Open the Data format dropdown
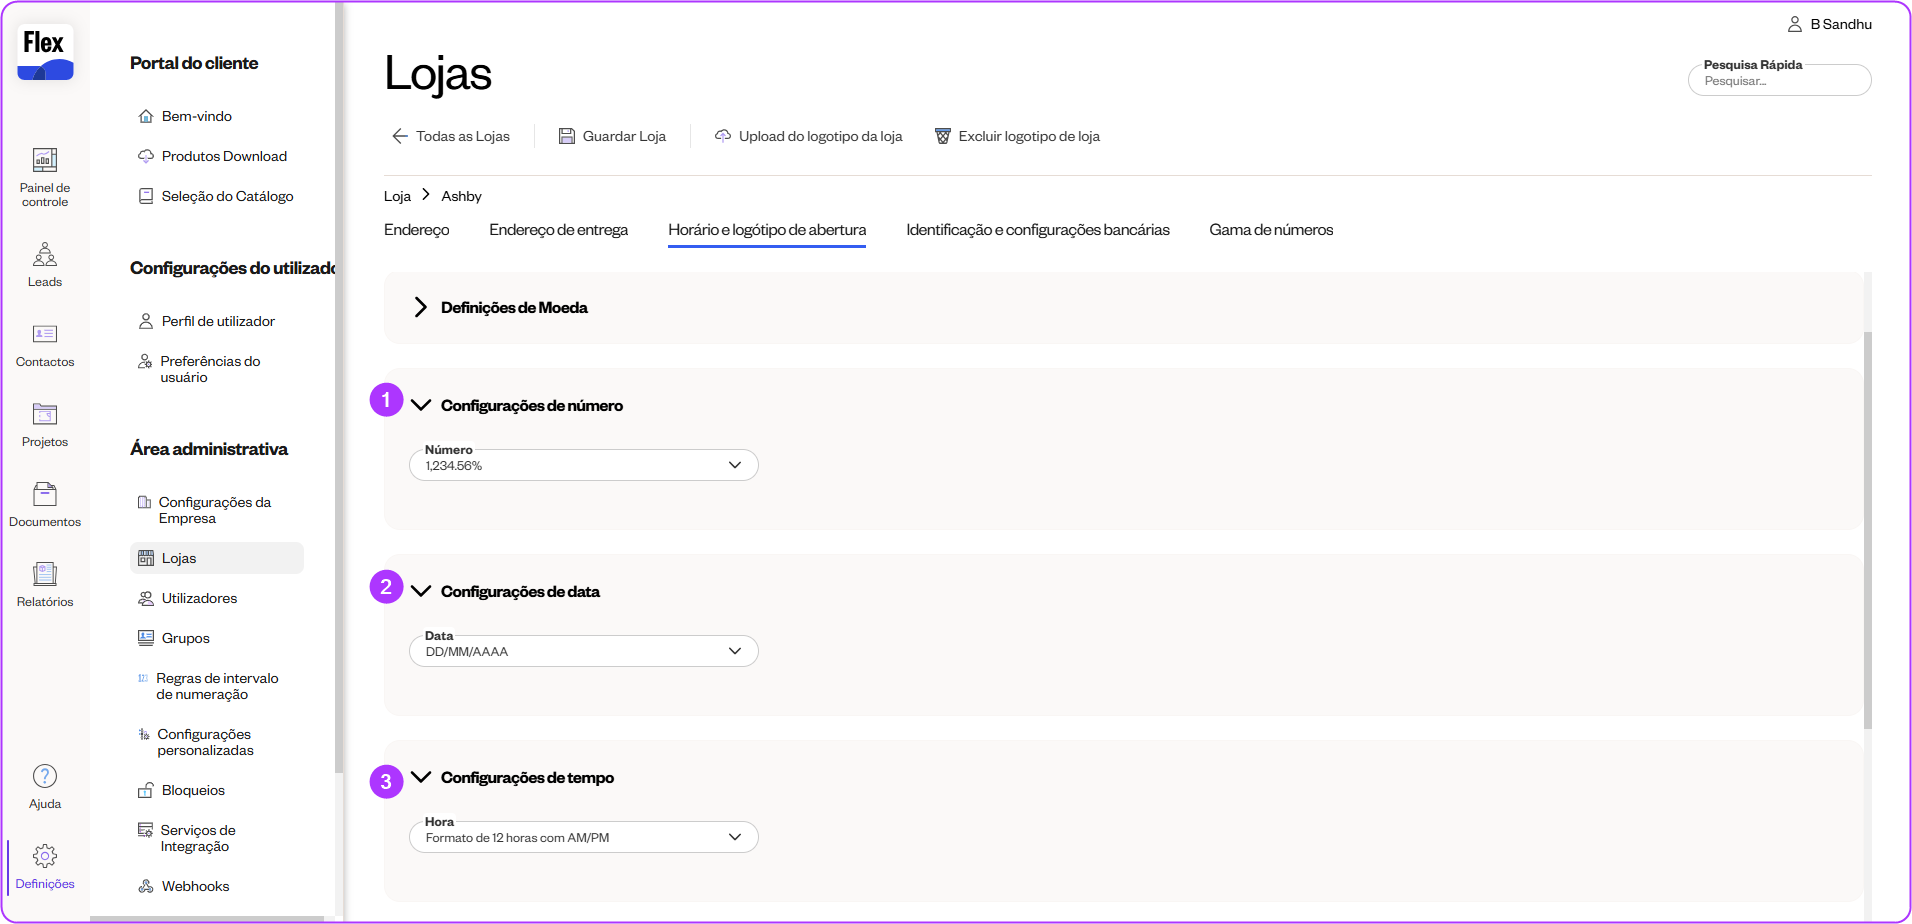The image size is (1912, 924). [x=584, y=652]
